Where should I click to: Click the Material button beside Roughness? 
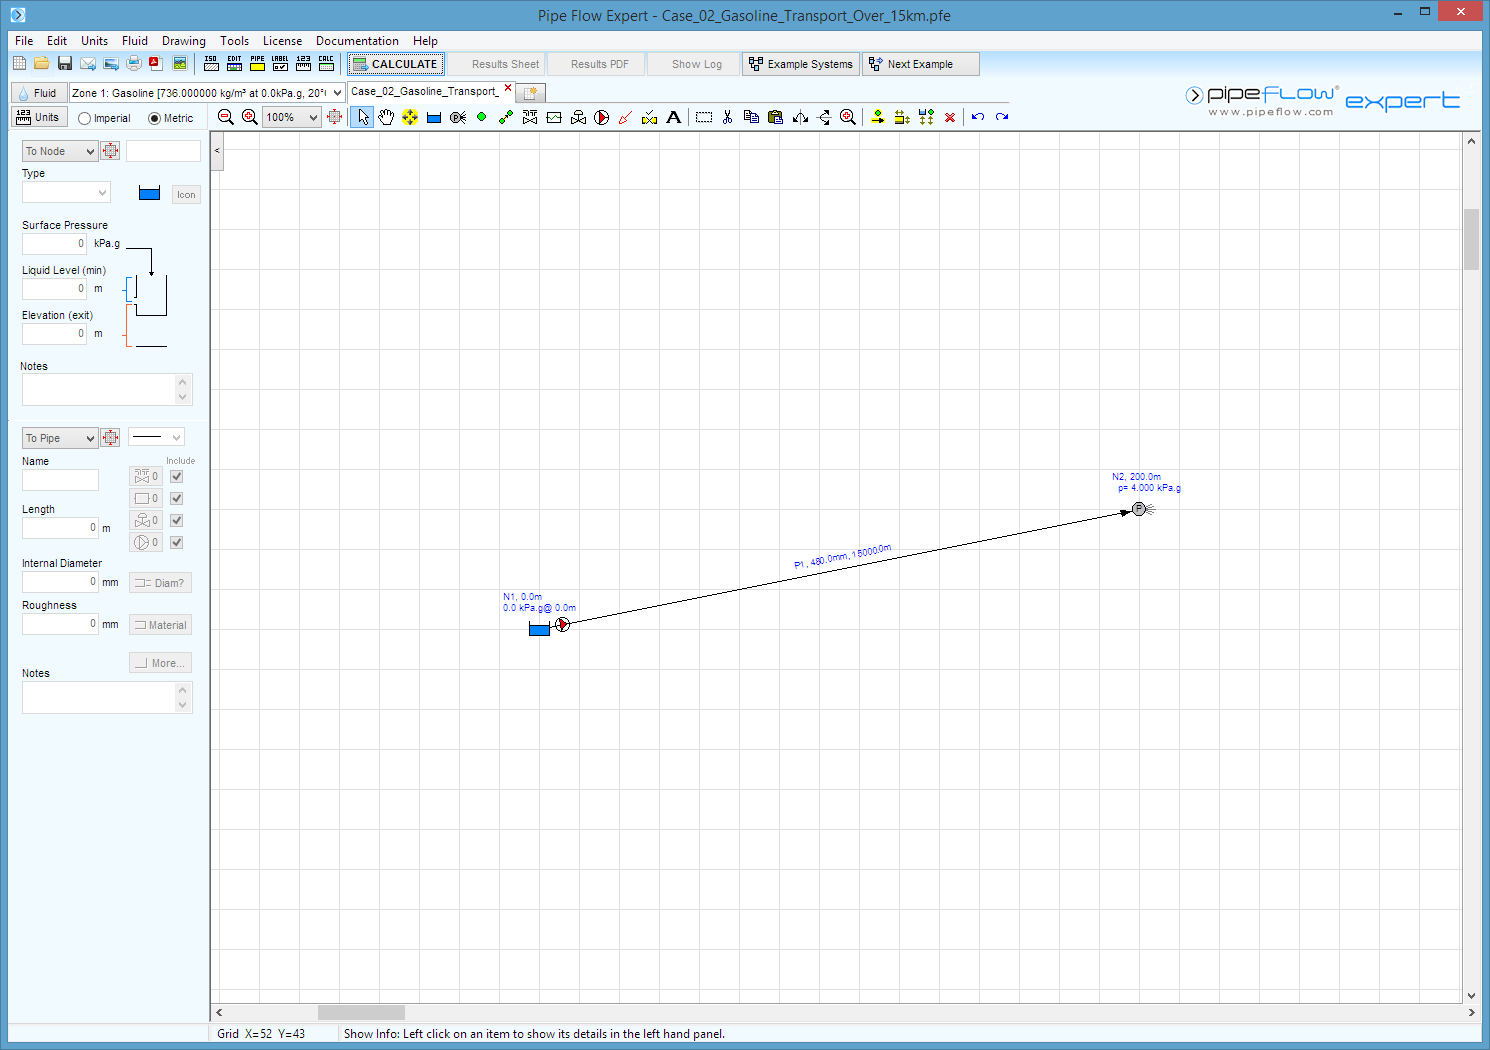point(160,625)
